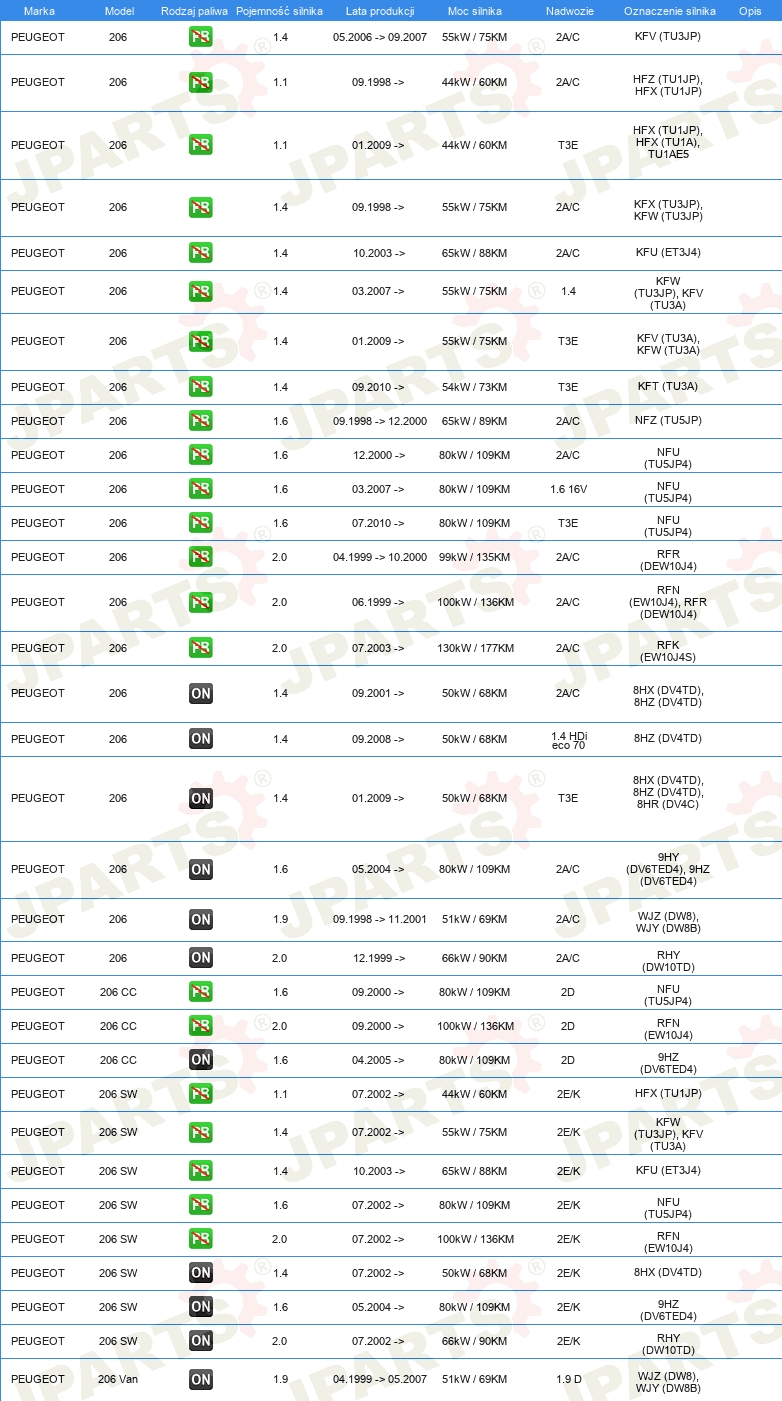Viewport: 782px width, 1401px height.
Task: Select the 206 Van model cell
Action: 118,1380
